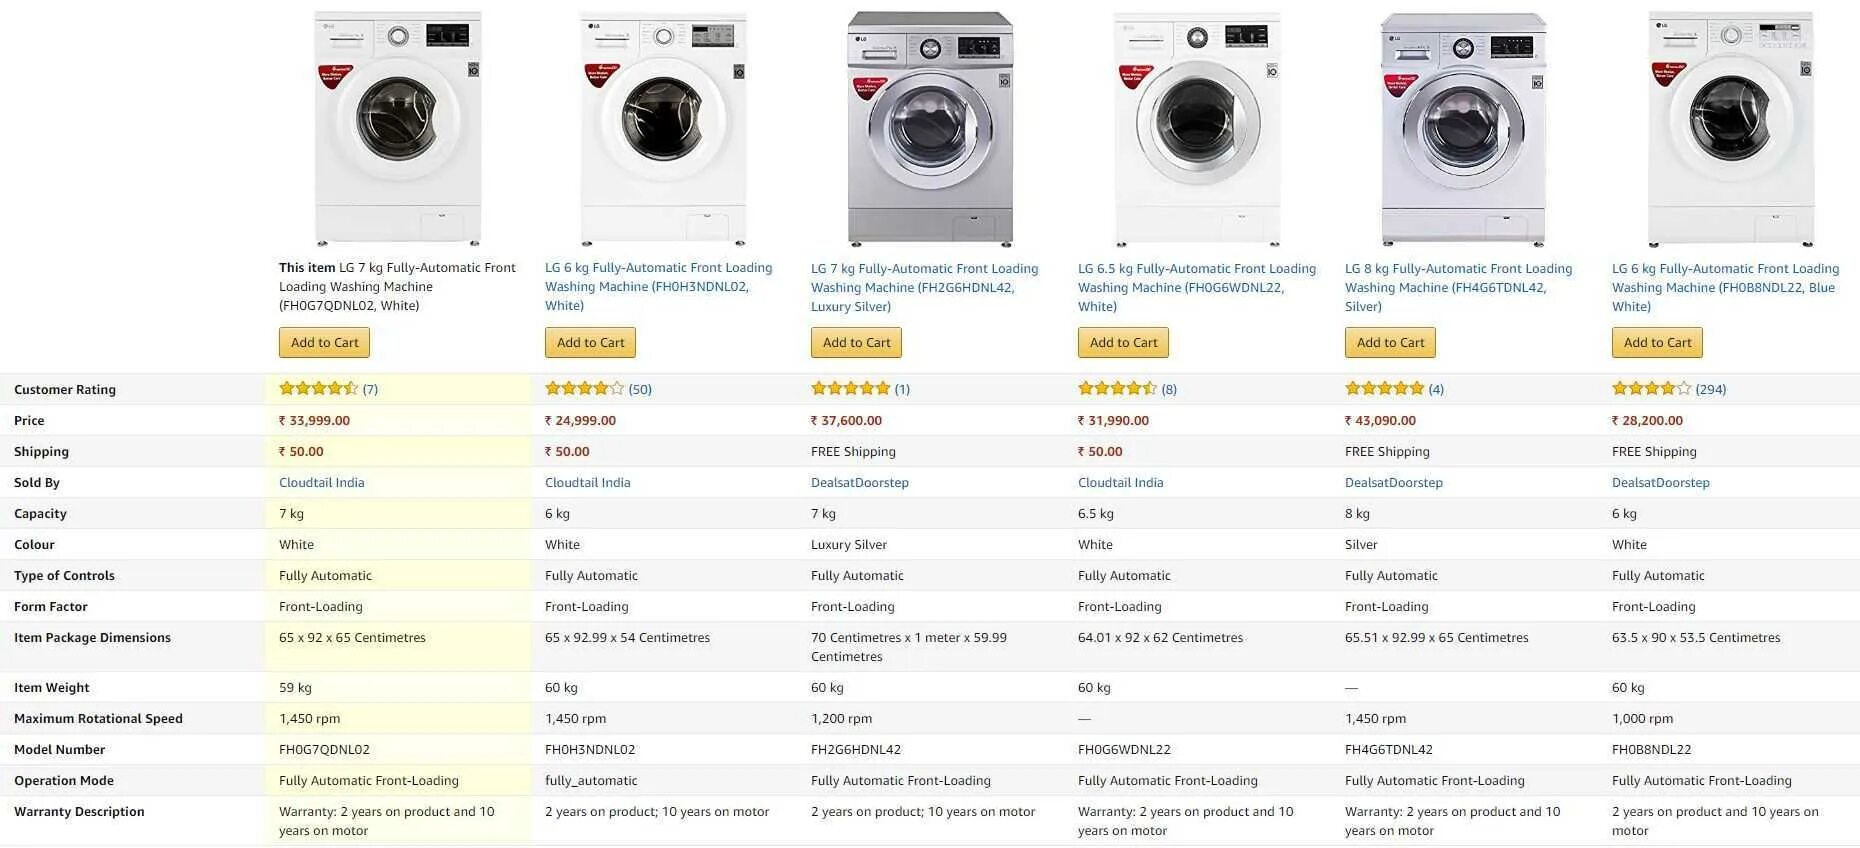Add the LG 6 kg Blue White washer to cart
The width and height of the screenshot is (1860, 848).
point(1657,343)
